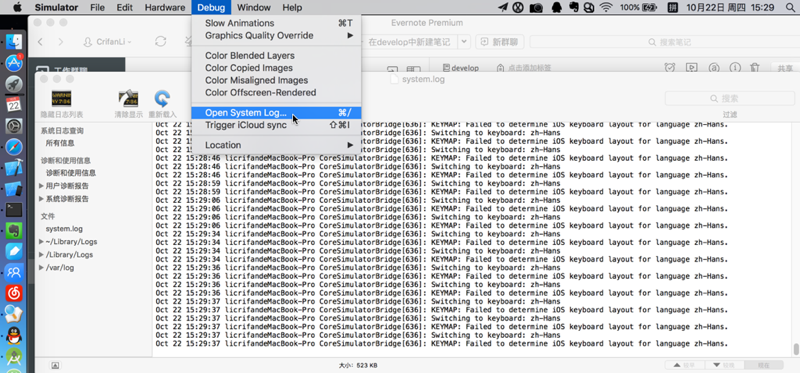Click Evernote presentation mode icon
800x373 pixels.
[692, 67]
